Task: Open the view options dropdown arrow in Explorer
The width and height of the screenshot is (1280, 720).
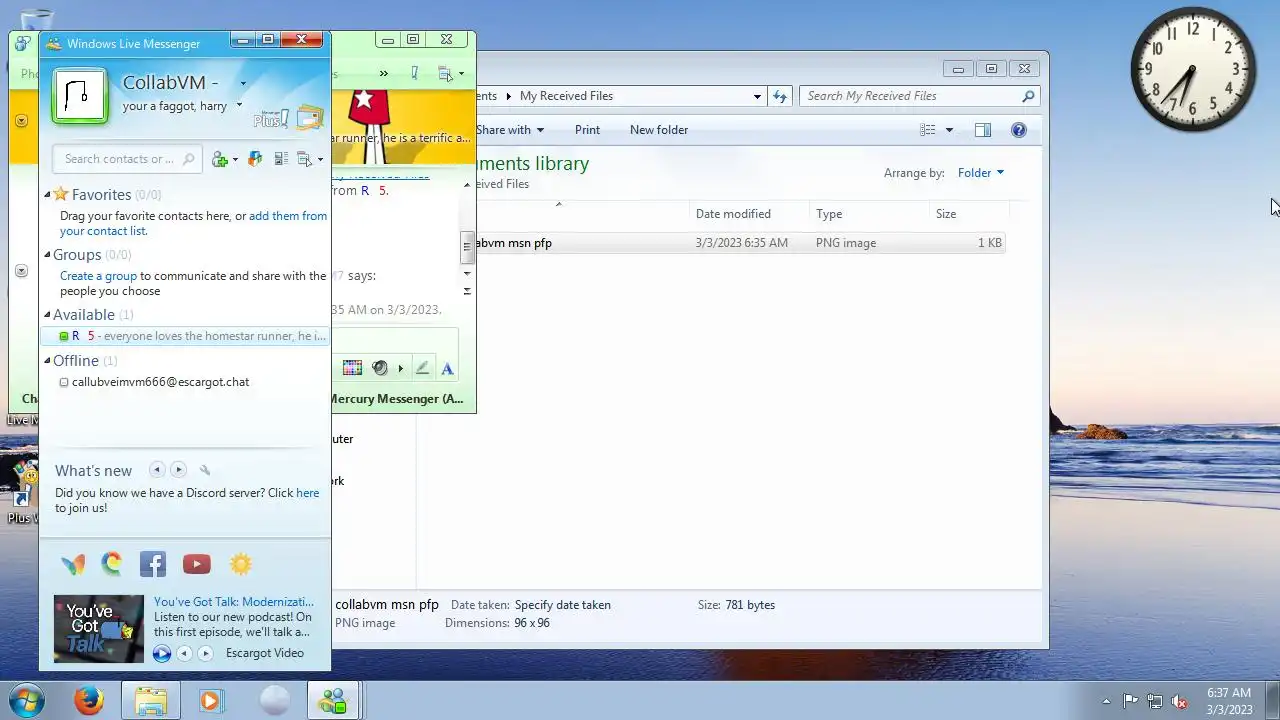Action: pos(949,130)
